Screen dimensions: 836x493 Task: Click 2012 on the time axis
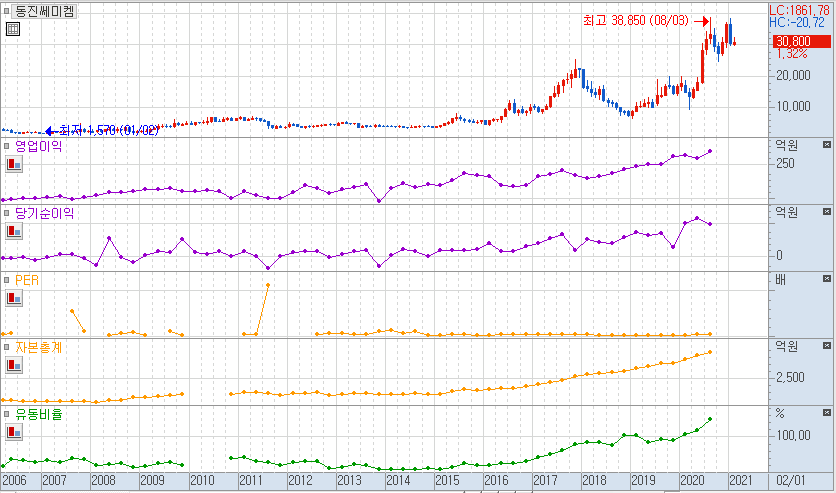(x=300, y=480)
